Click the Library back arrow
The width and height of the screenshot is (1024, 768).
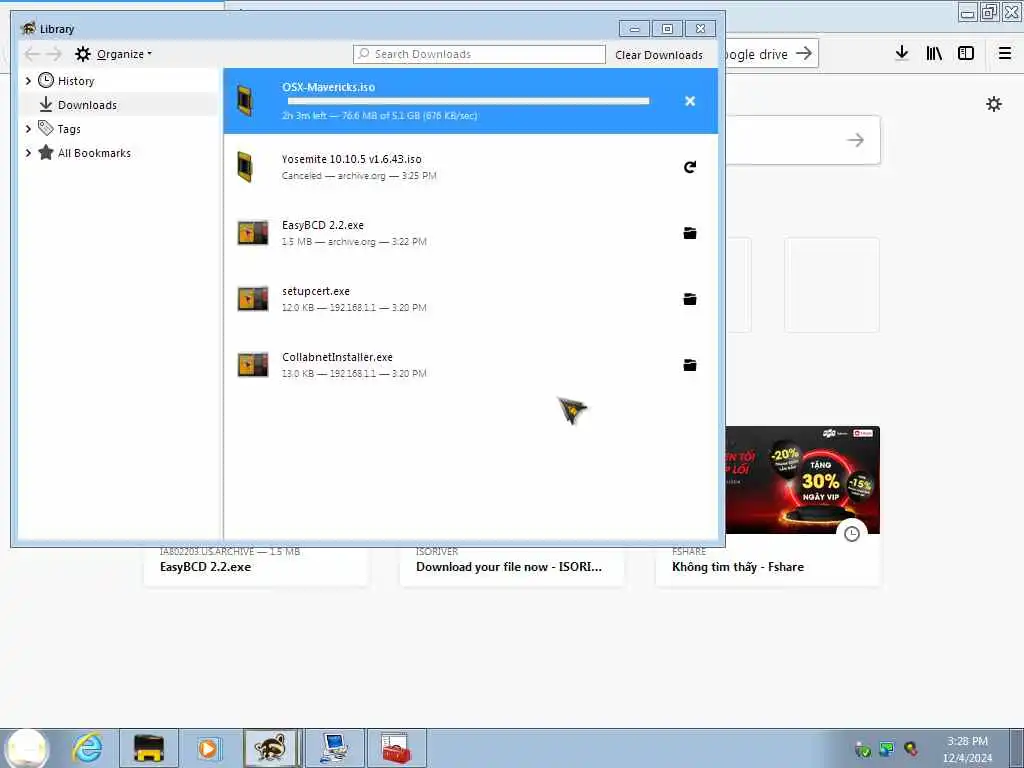click(31, 54)
